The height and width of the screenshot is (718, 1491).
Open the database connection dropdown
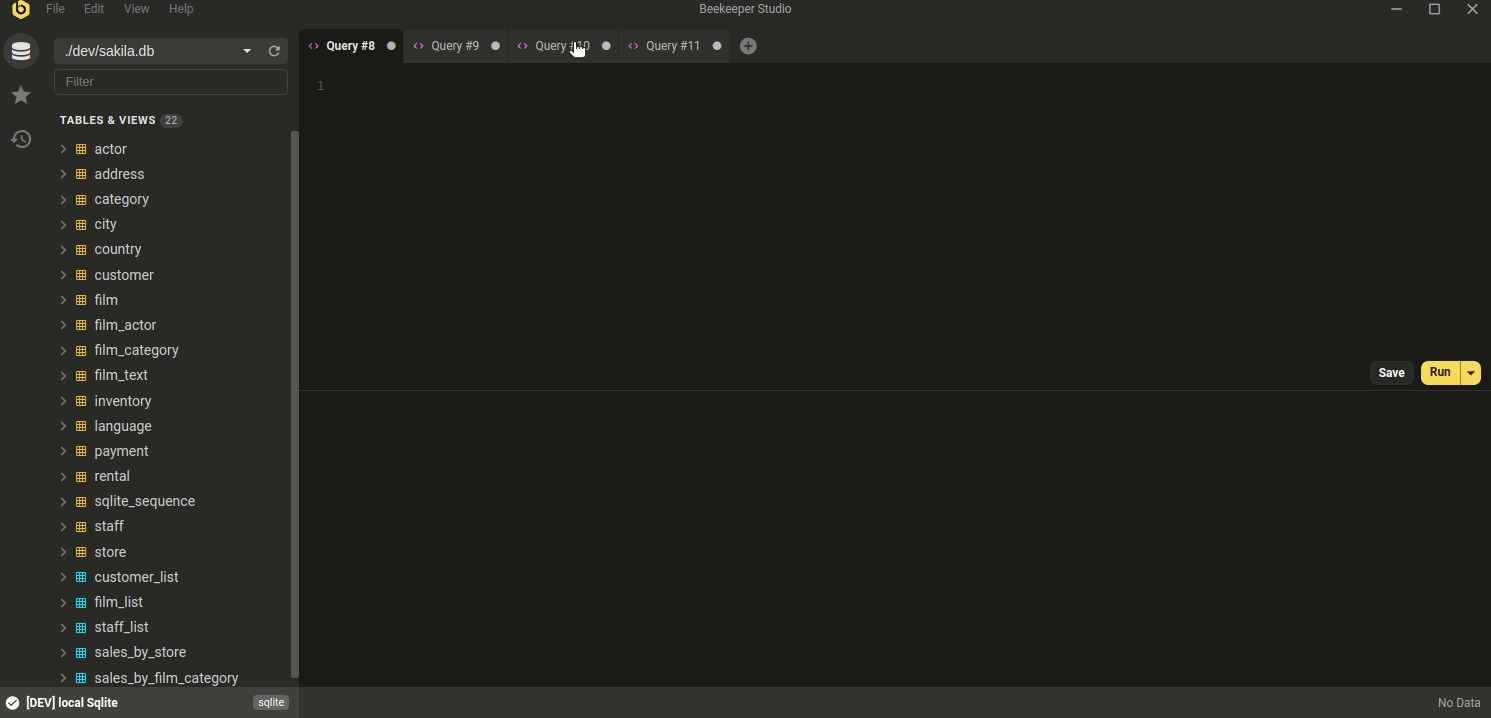pos(246,50)
